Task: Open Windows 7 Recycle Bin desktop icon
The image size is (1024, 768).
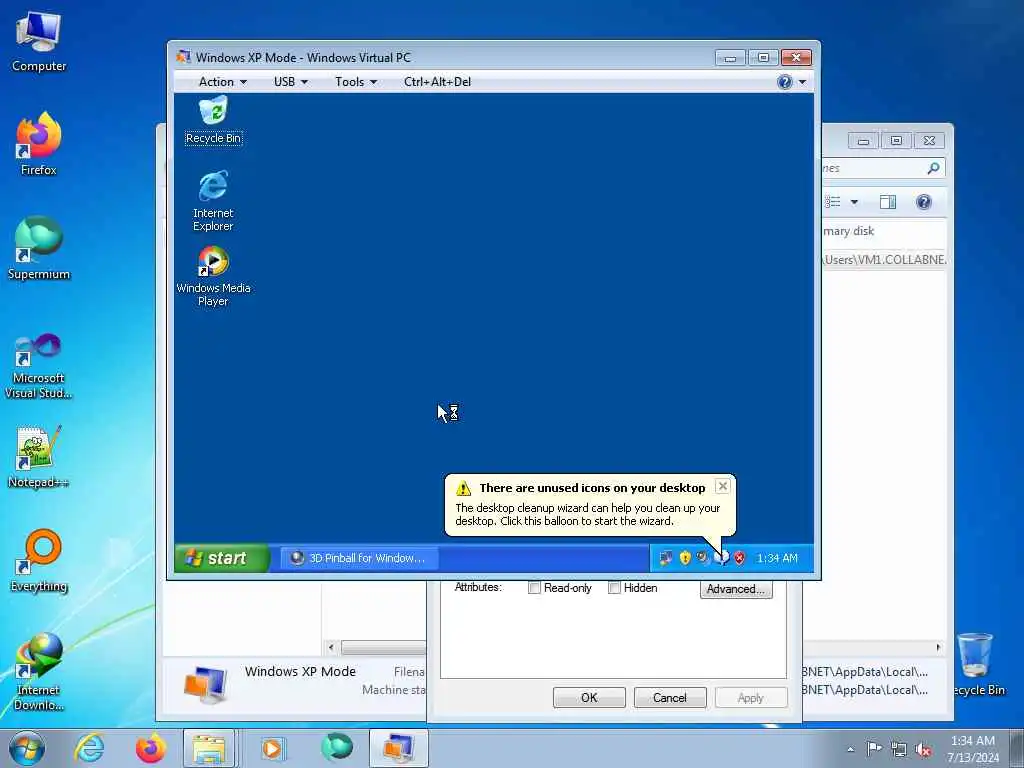Action: click(x=976, y=665)
